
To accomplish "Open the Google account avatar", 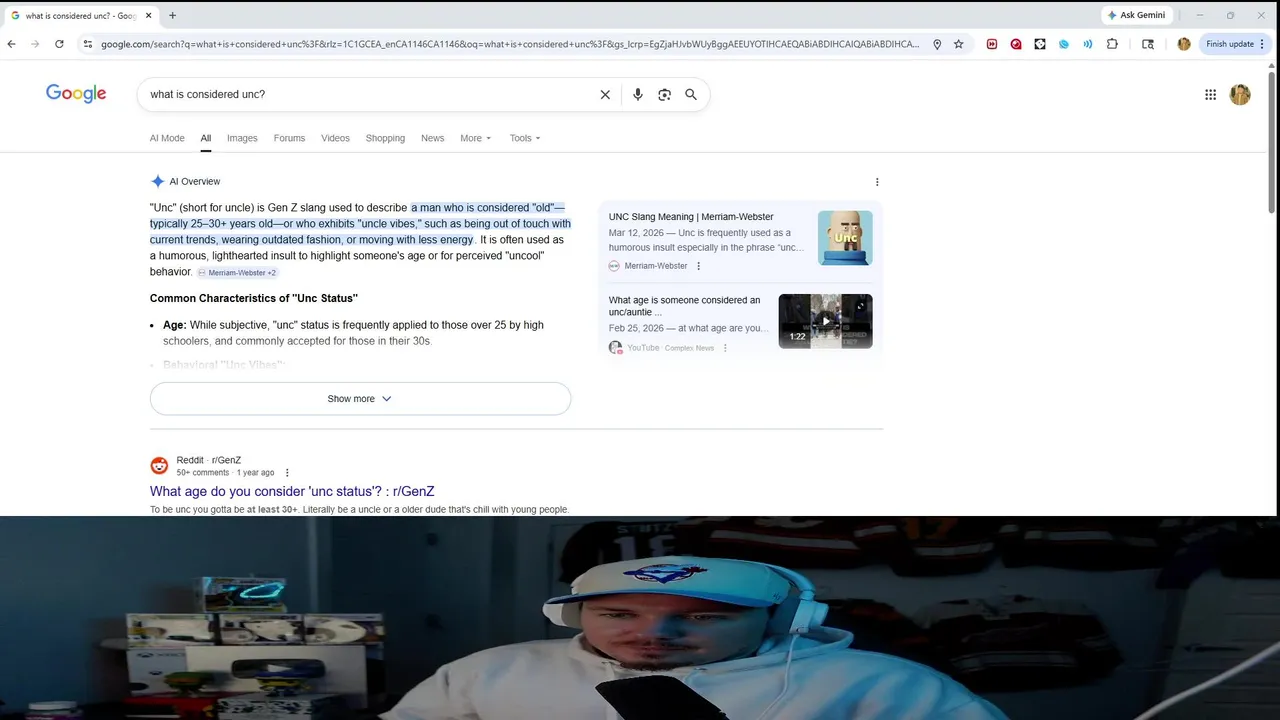I will click(x=1240, y=94).
